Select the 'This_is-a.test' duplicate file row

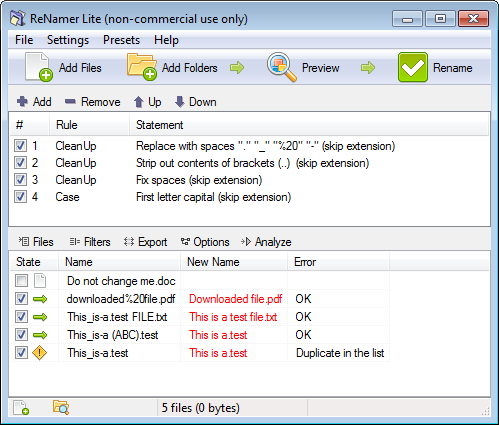point(200,353)
